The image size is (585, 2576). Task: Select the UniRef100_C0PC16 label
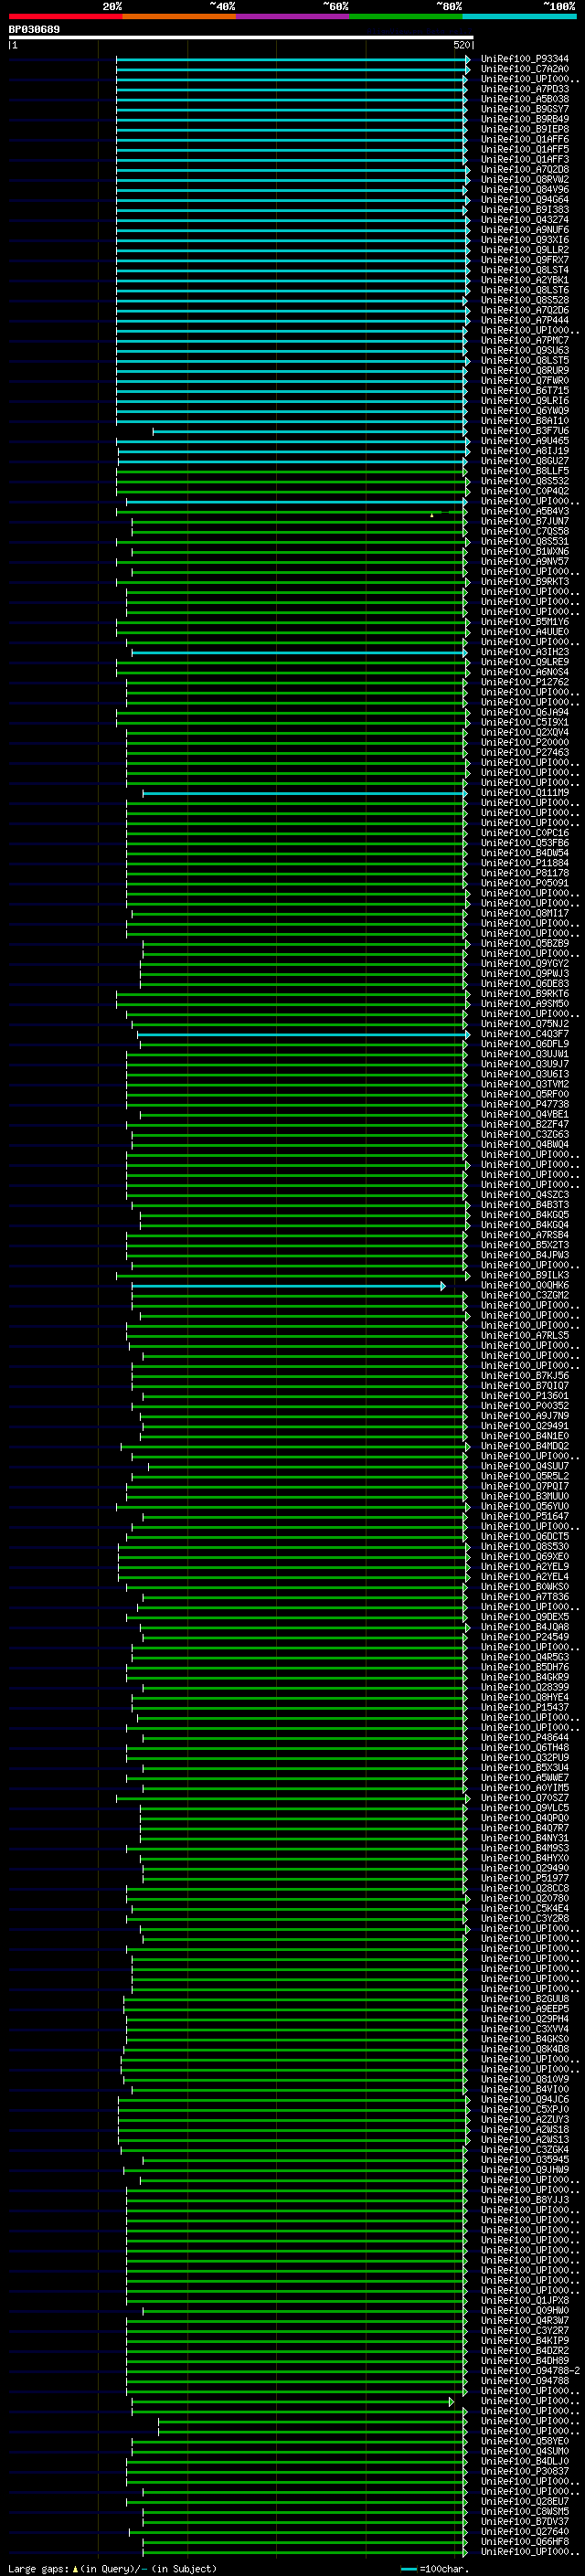point(524,833)
